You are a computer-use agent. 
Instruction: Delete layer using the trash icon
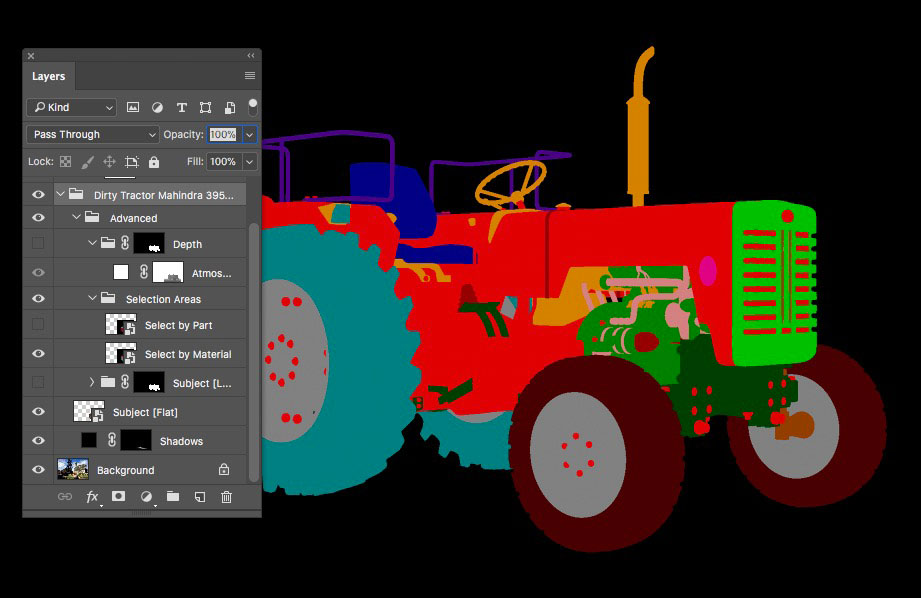(227, 497)
